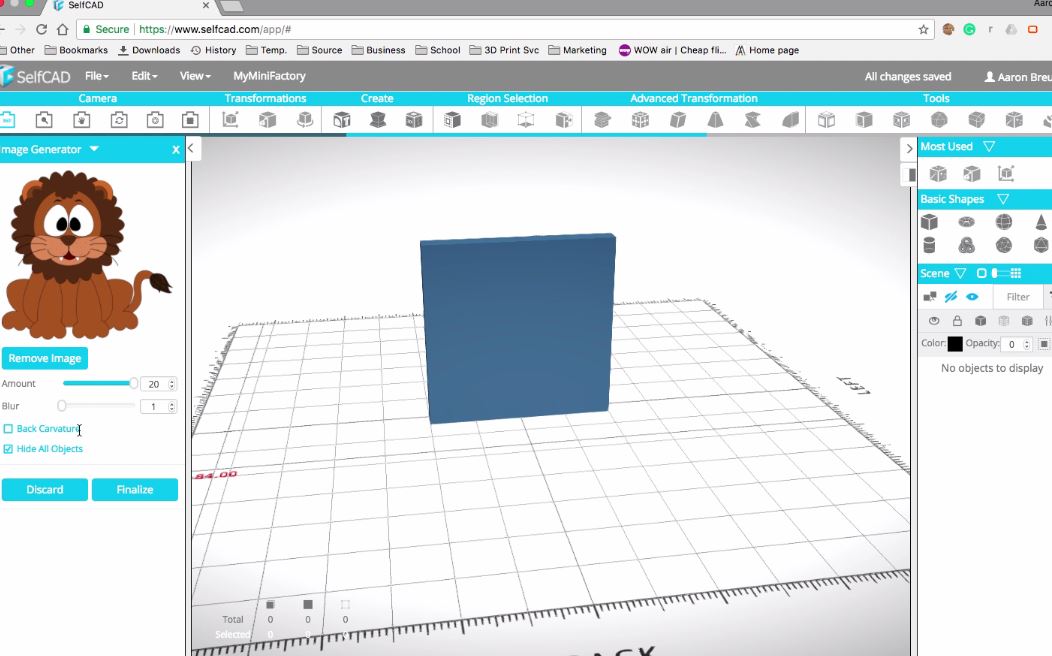
Task: Select the pan (hand) camera tool
Action: click(x=81, y=120)
